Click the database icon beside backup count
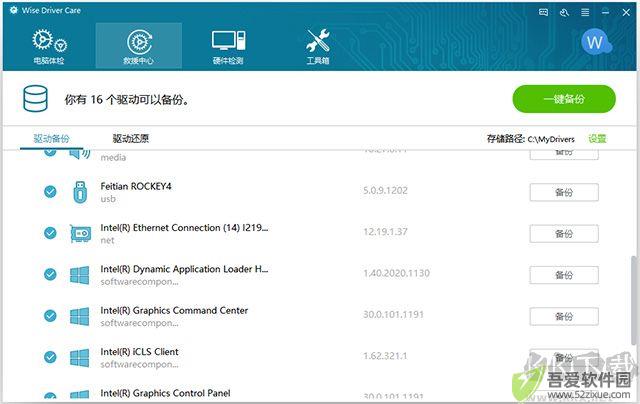640x404 pixels. 35,99
